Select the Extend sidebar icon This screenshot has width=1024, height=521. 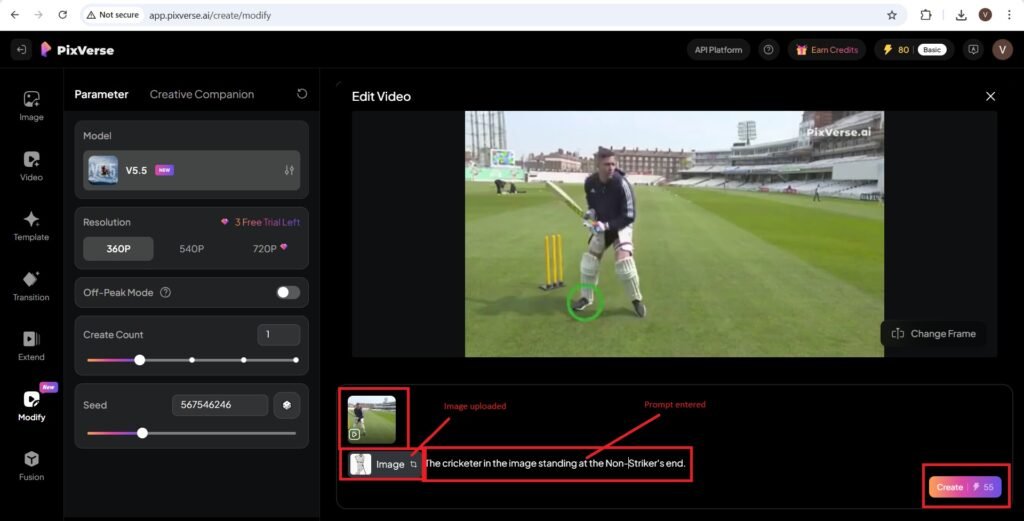coord(31,345)
